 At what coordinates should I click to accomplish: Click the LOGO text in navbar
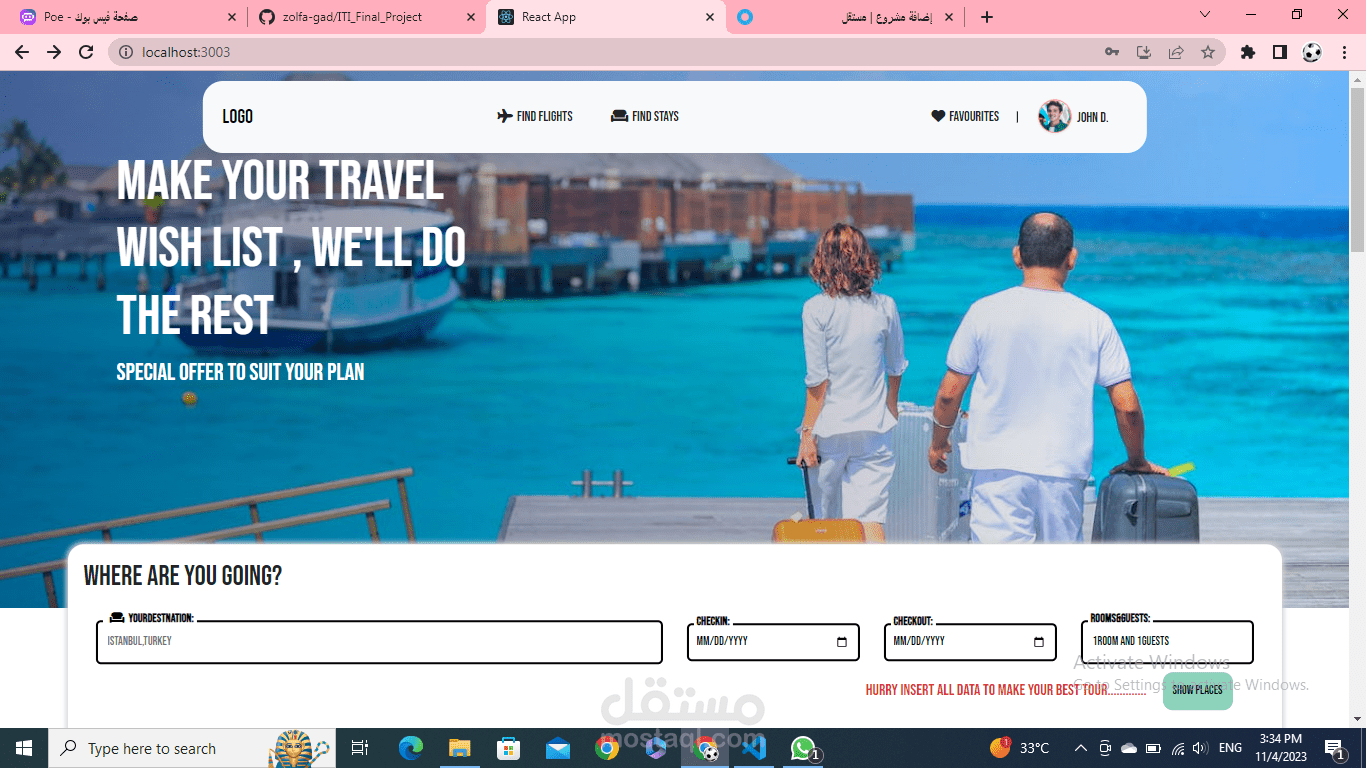tap(237, 116)
